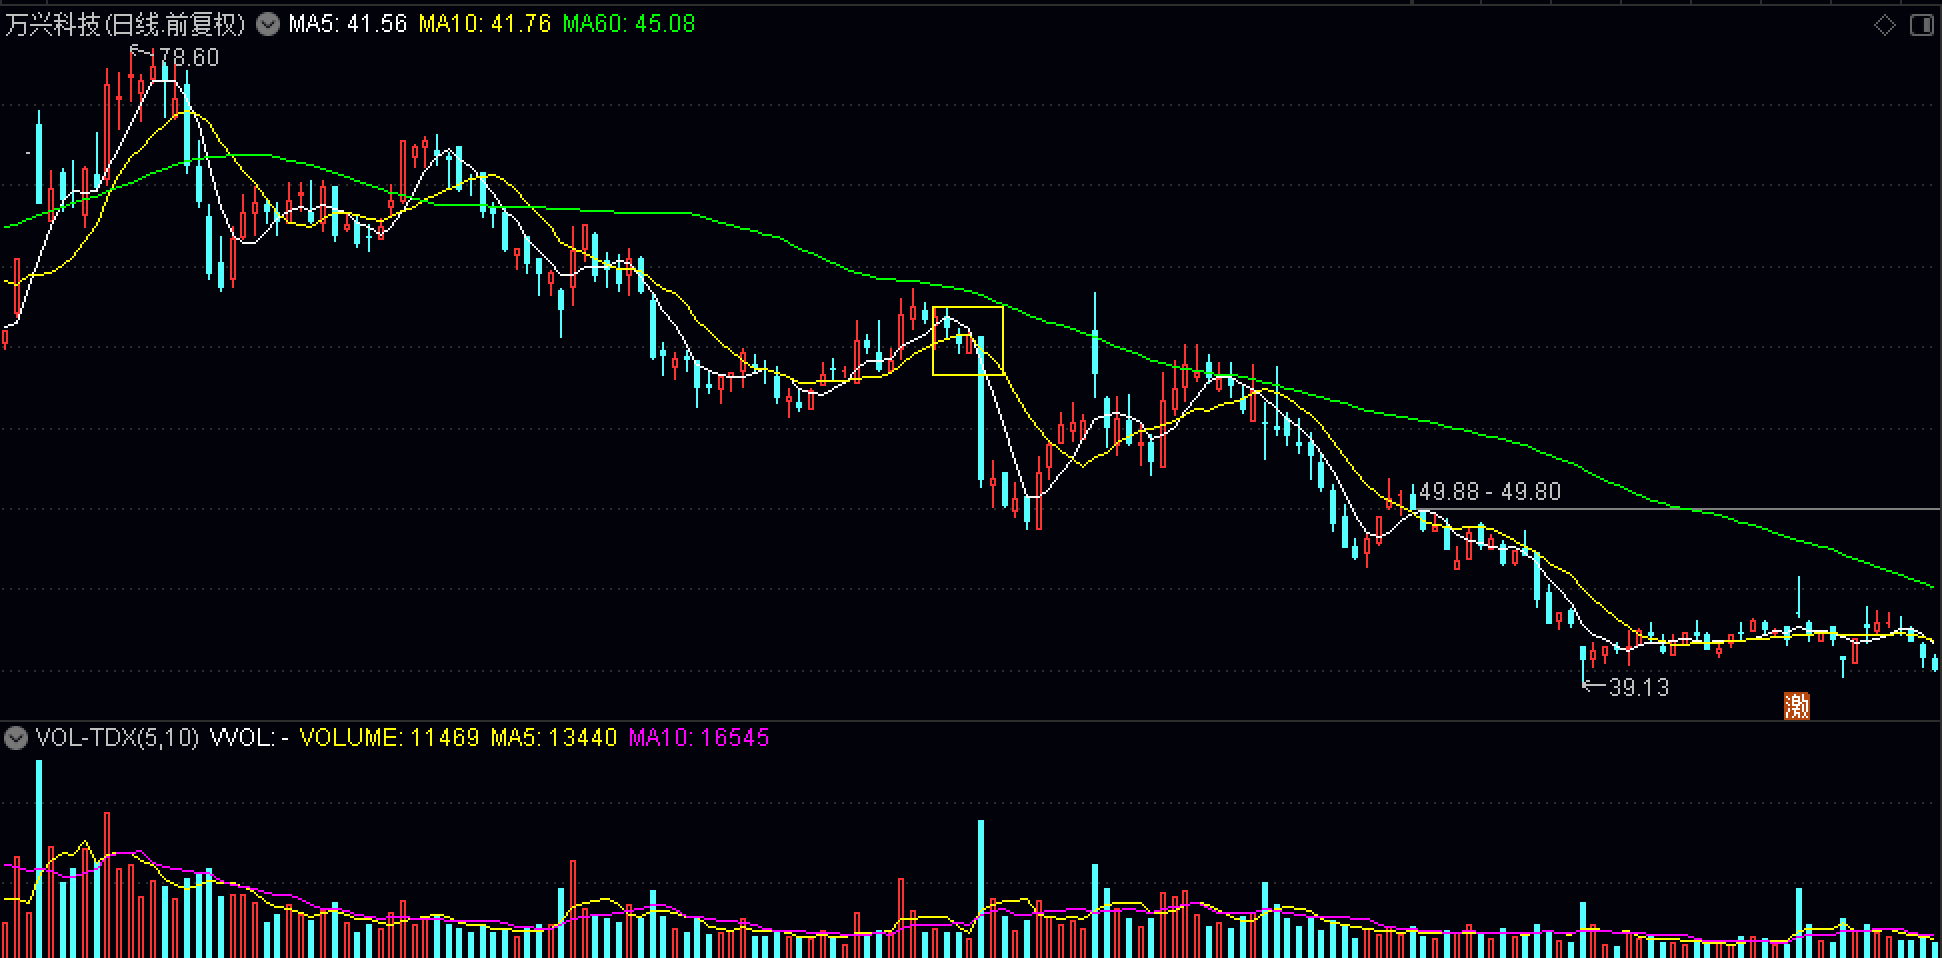This screenshot has height=958, width=1942.
Task: Select the 万兴科技(日线.前复权) title label
Action: [x=125, y=24]
